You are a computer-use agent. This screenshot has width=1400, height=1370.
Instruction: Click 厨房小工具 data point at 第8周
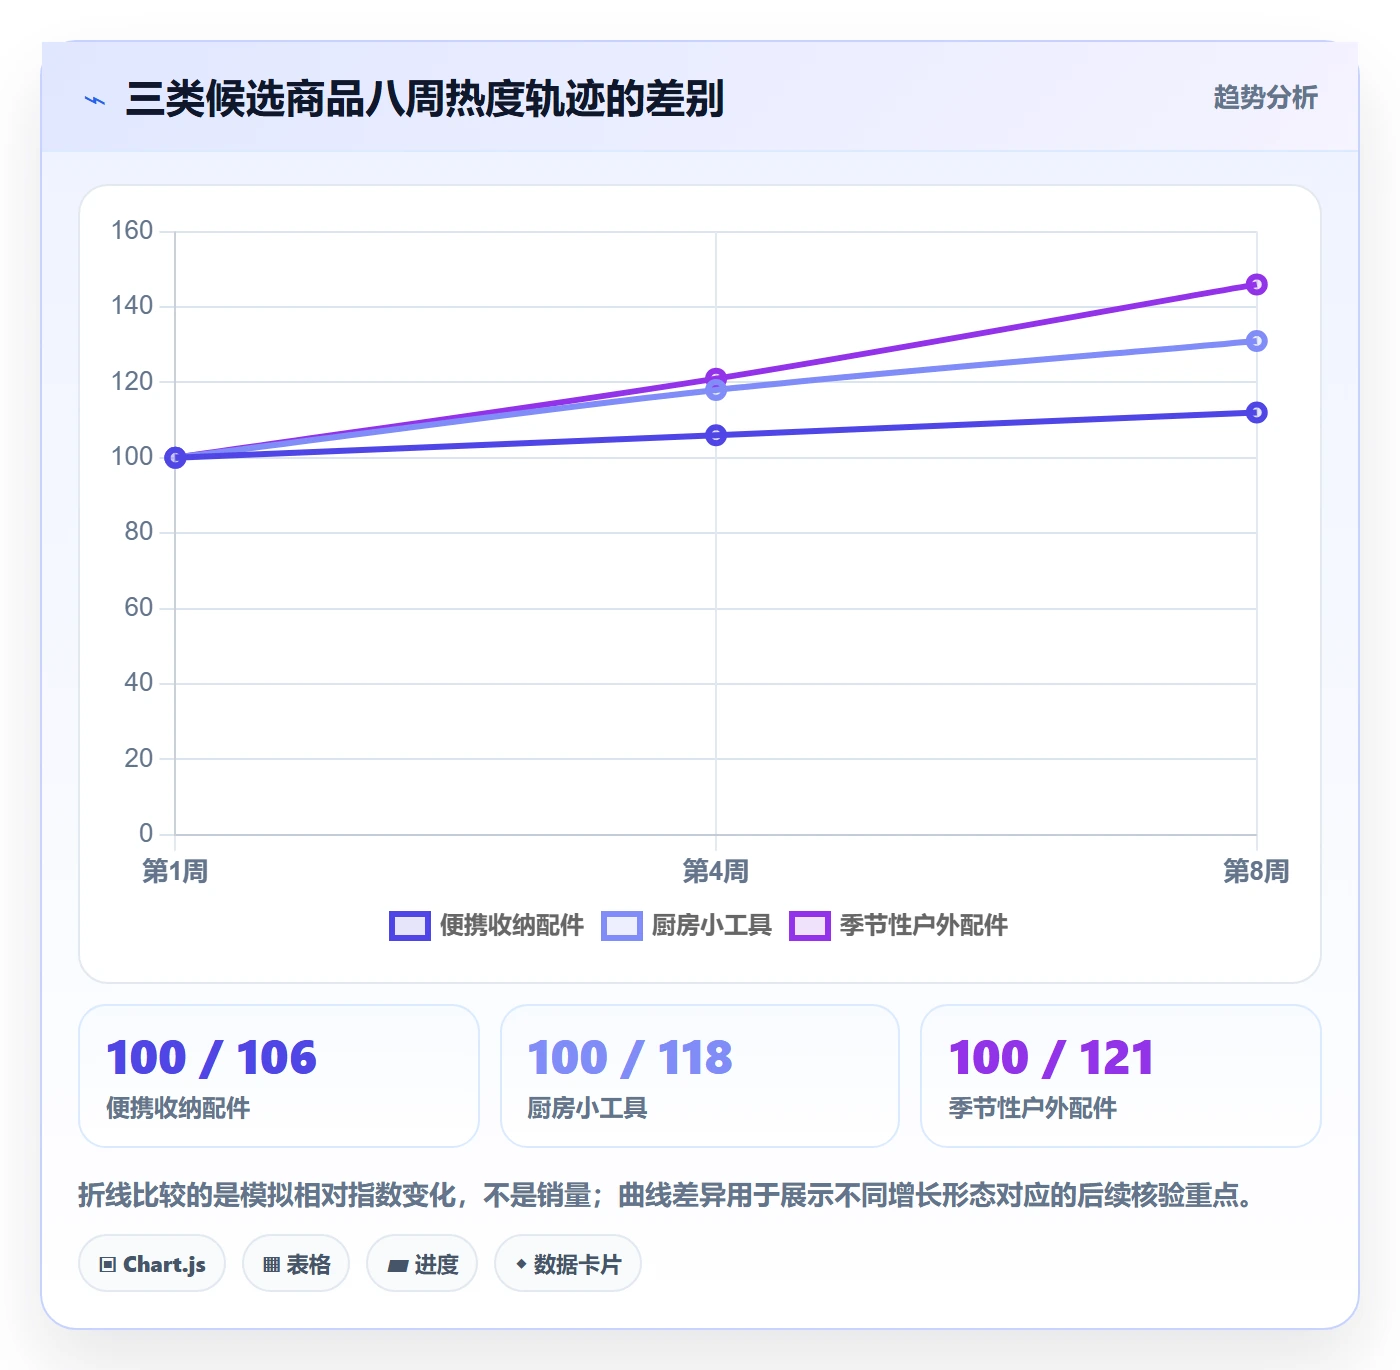click(x=1257, y=341)
